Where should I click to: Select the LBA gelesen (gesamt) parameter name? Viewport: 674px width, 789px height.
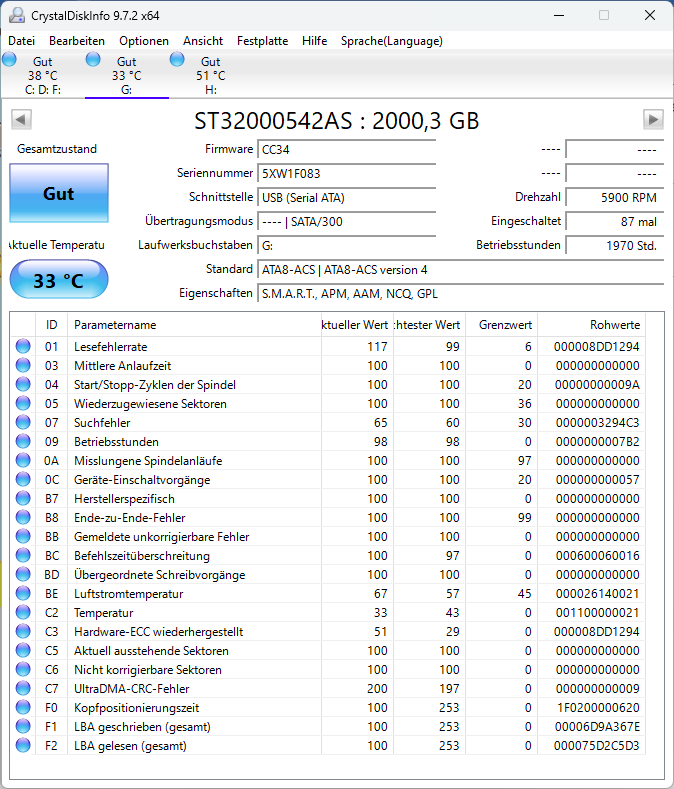click(130, 746)
